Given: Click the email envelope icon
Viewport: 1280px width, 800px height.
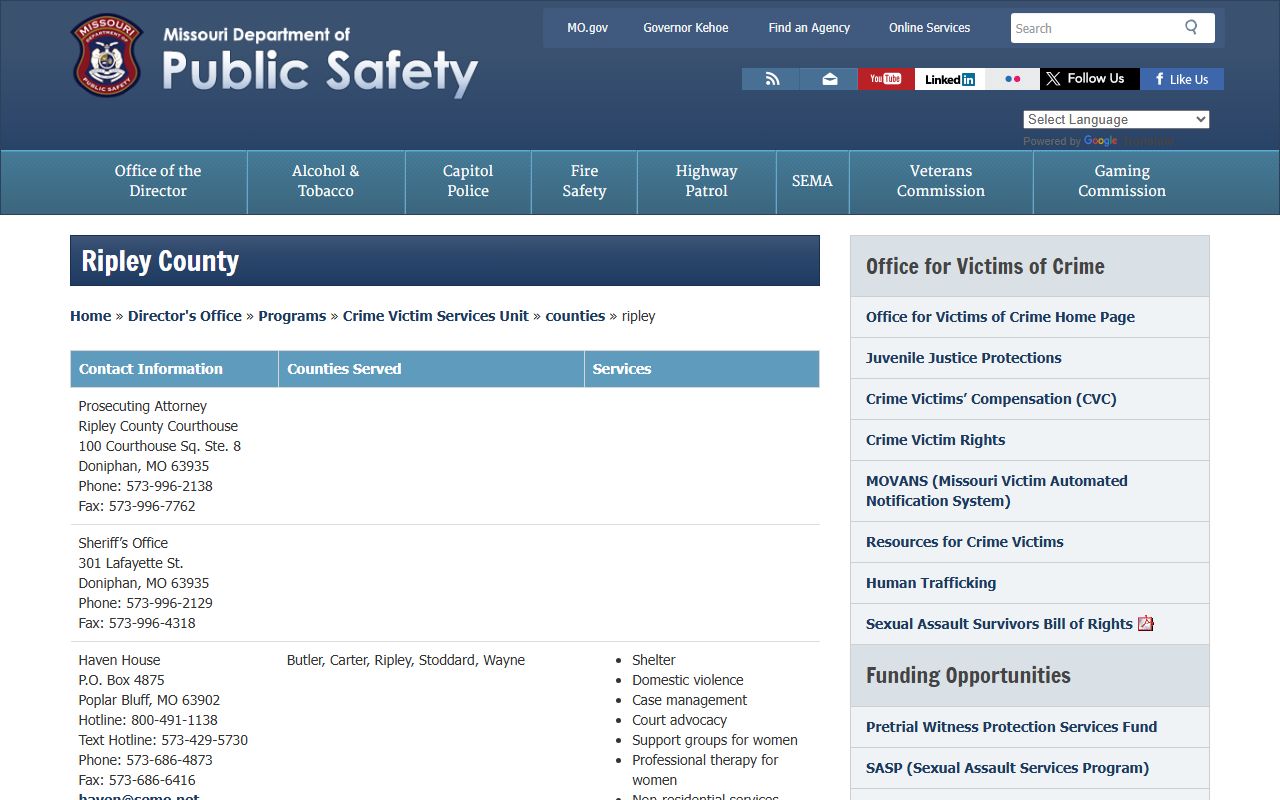Looking at the screenshot, I should [x=829, y=79].
